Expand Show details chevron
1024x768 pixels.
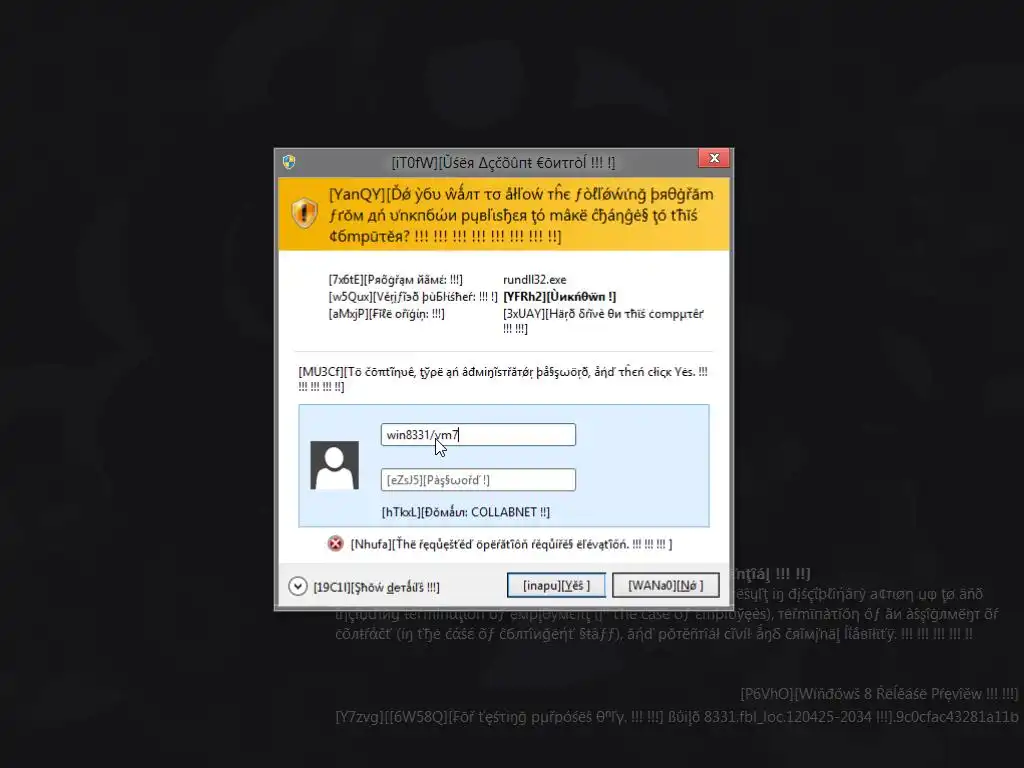click(x=298, y=586)
